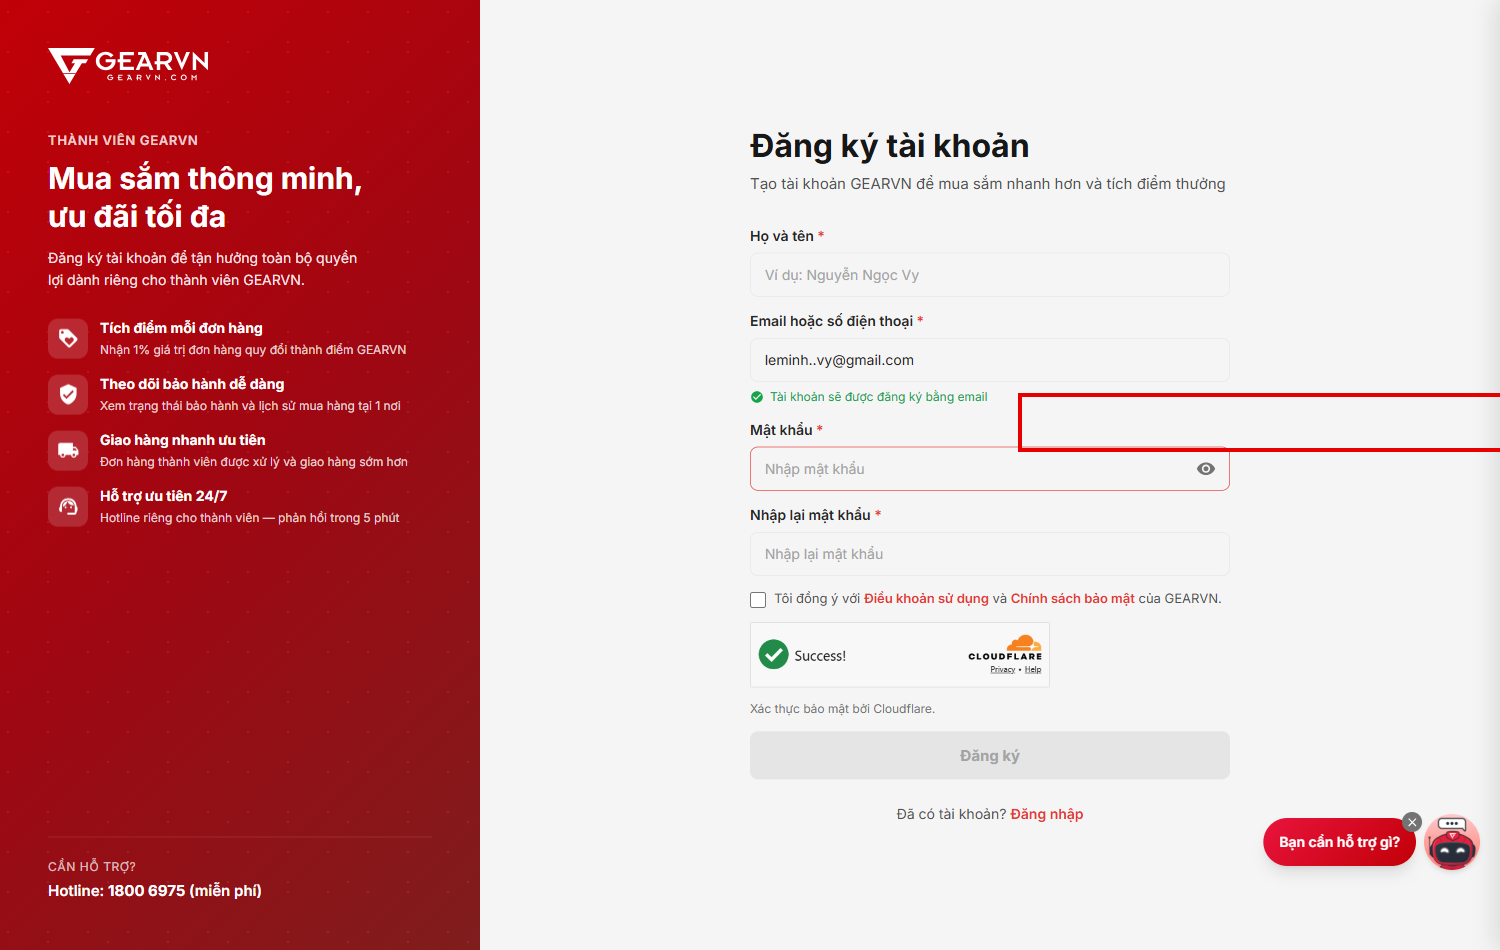Click the Nhập mật khẩu password field
This screenshot has width=1500, height=950.
tap(990, 469)
